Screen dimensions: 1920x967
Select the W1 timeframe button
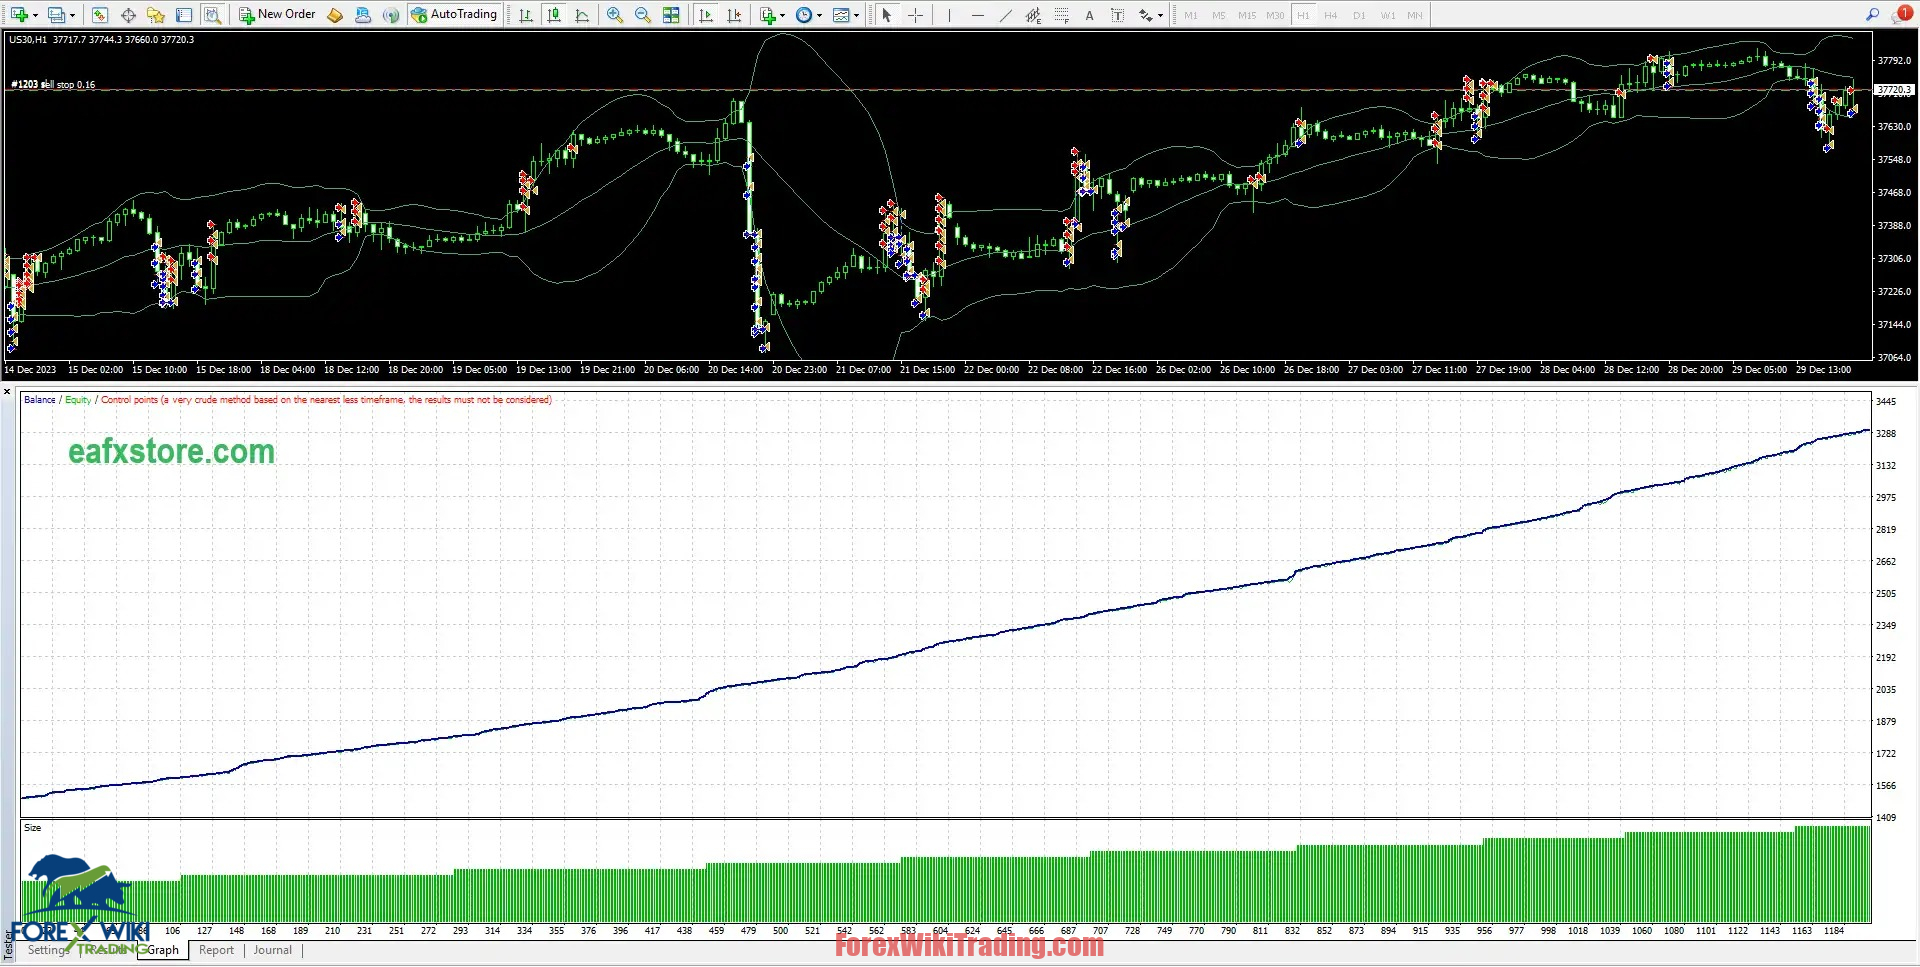[x=1388, y=15]
